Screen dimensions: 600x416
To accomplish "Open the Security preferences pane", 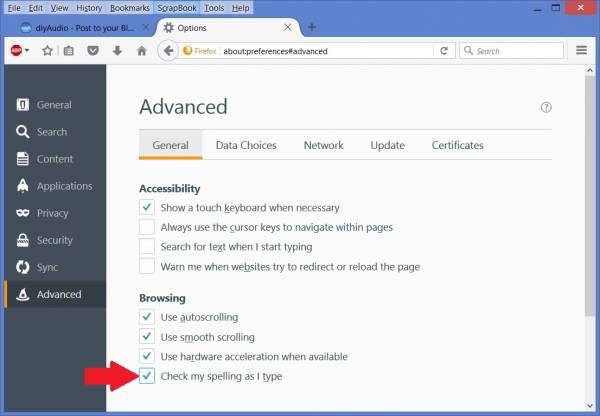I will click(x=55, y=240).
